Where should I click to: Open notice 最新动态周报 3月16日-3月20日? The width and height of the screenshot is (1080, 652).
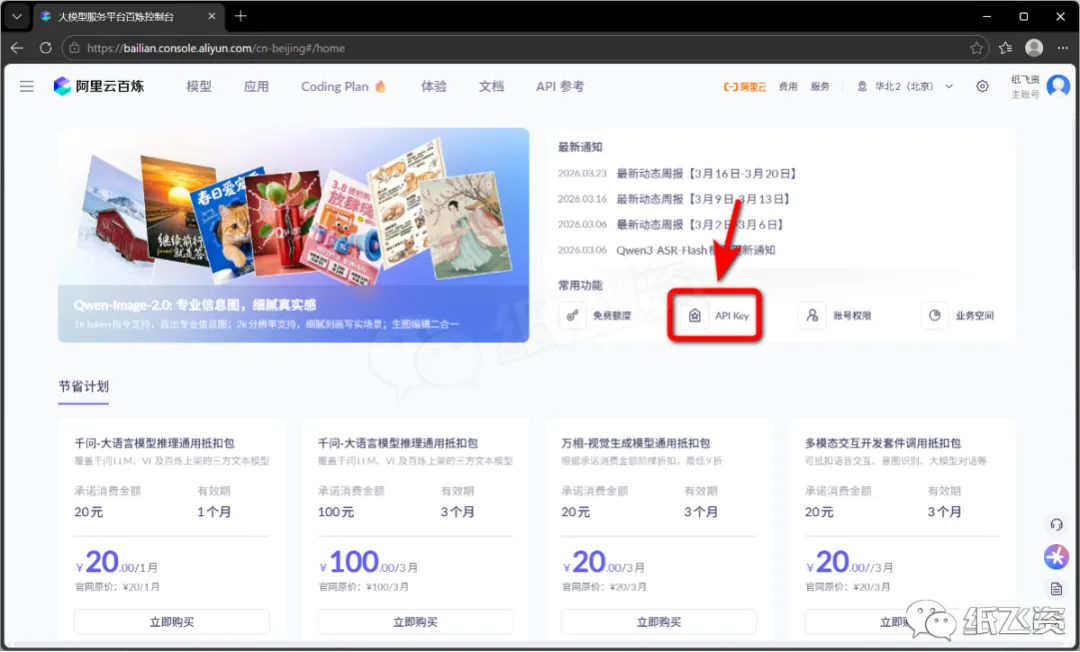point(706,173)
